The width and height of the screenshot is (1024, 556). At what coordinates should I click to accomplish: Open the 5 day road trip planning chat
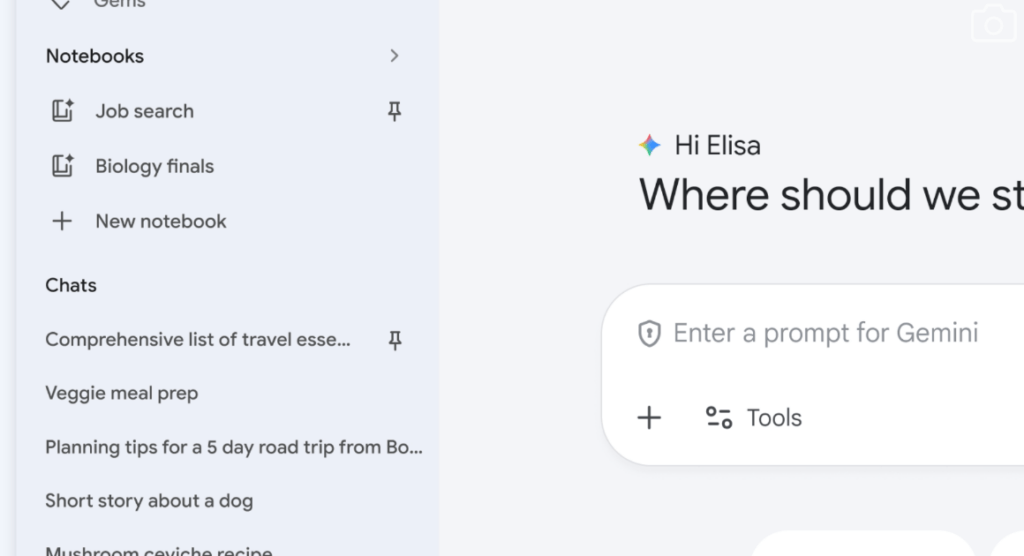point(234,447)
